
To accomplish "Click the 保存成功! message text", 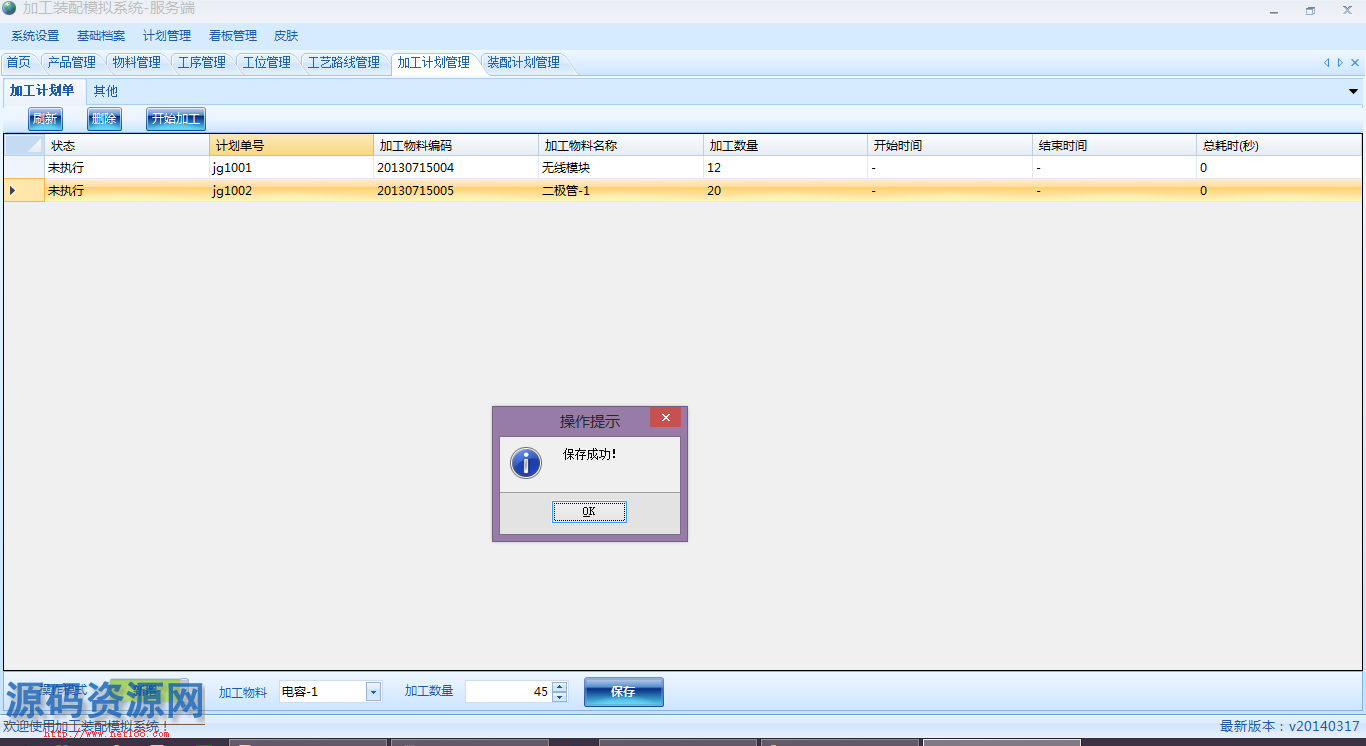I will tap(589, 454).
